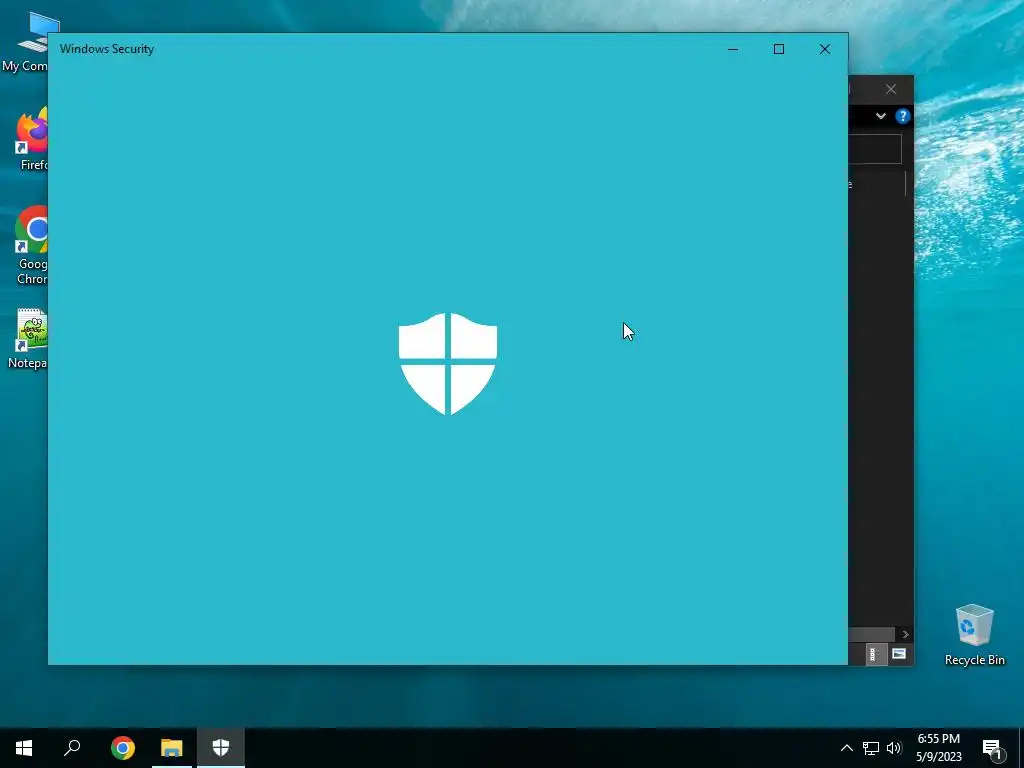The image size is (1024, 768).
Task: Select the Recycle Bin desktop icon
Action: (974, 635)
